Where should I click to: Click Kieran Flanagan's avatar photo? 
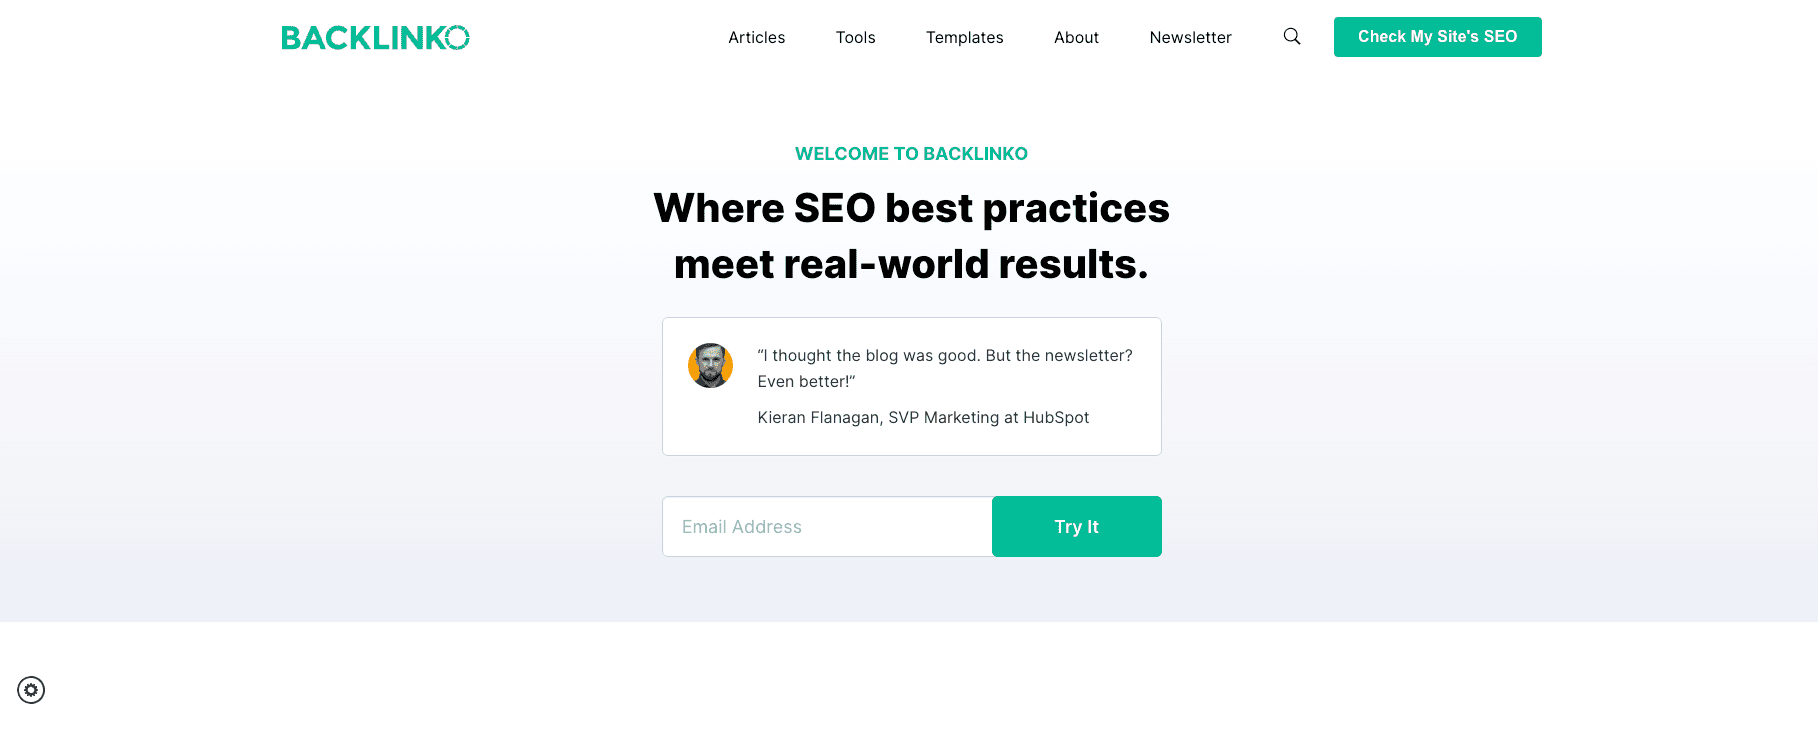(710, 366)
